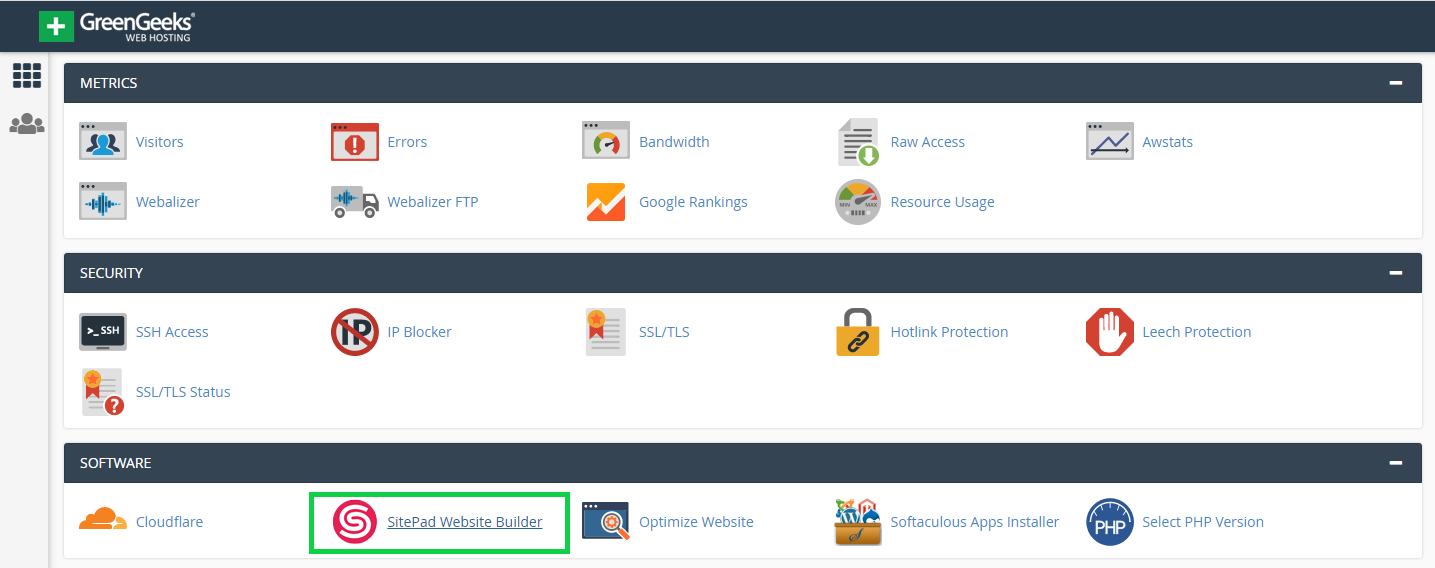Open the SitePad Website Builder link

pyautogui.click(x=465, y=522)
